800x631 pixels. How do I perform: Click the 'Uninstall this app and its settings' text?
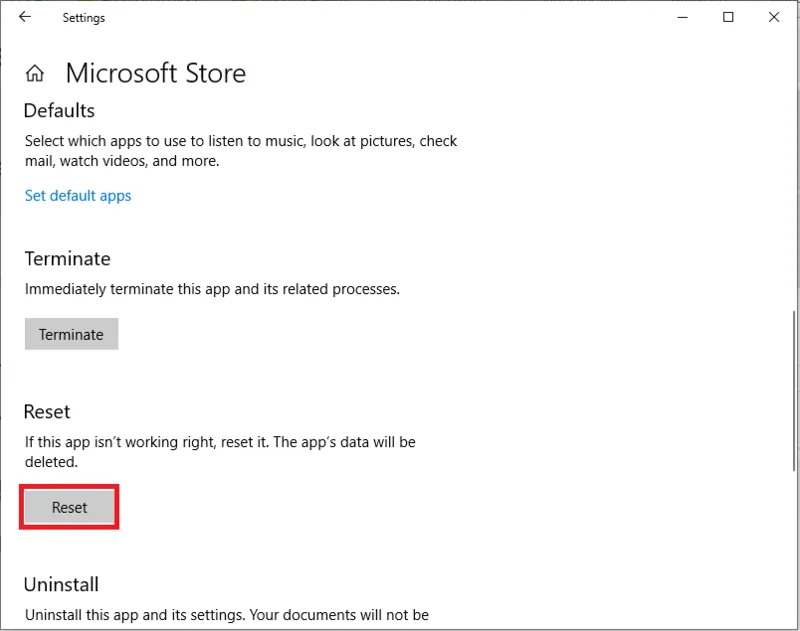[x=227, y=615]
